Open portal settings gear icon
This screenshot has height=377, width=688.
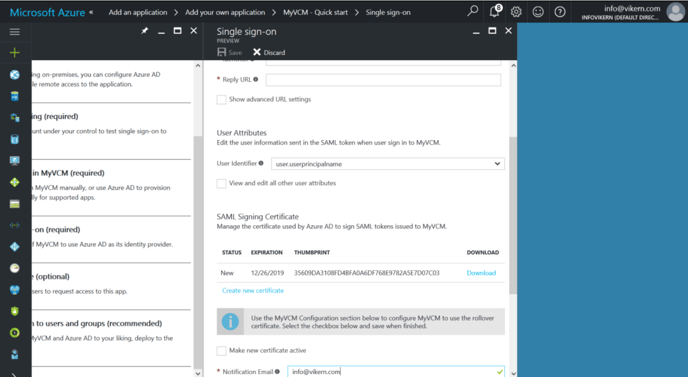[516, 12]
